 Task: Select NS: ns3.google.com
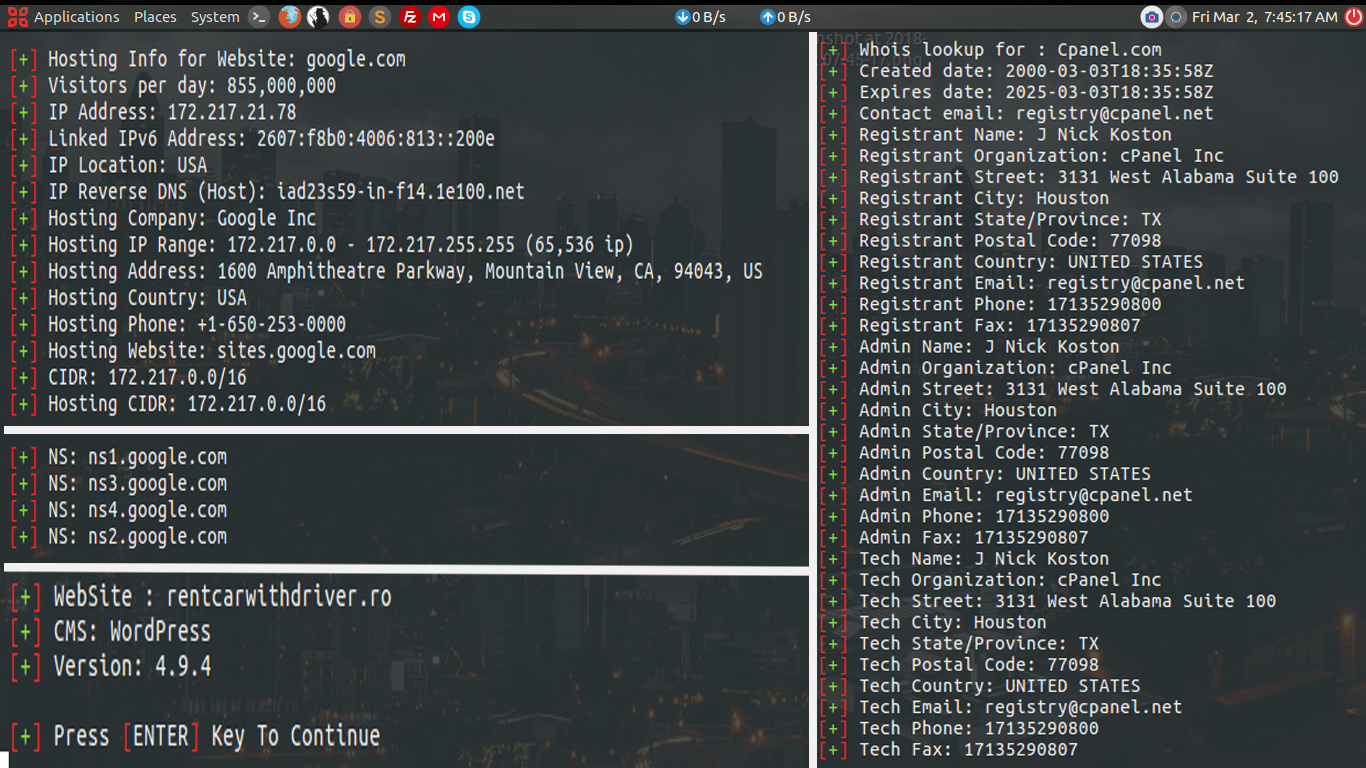(119, 484)
